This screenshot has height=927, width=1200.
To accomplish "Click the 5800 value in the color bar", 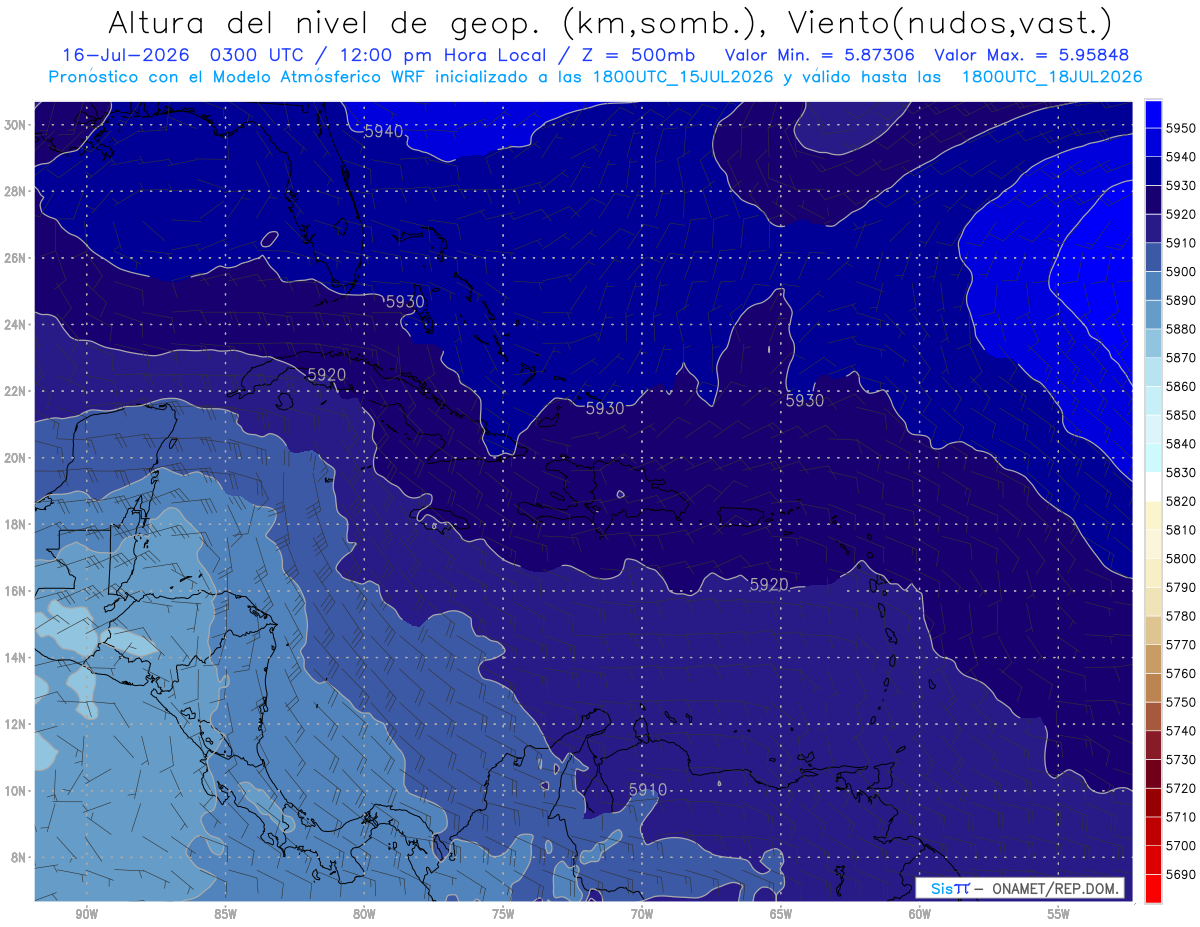I will [x=1181, y=559].
